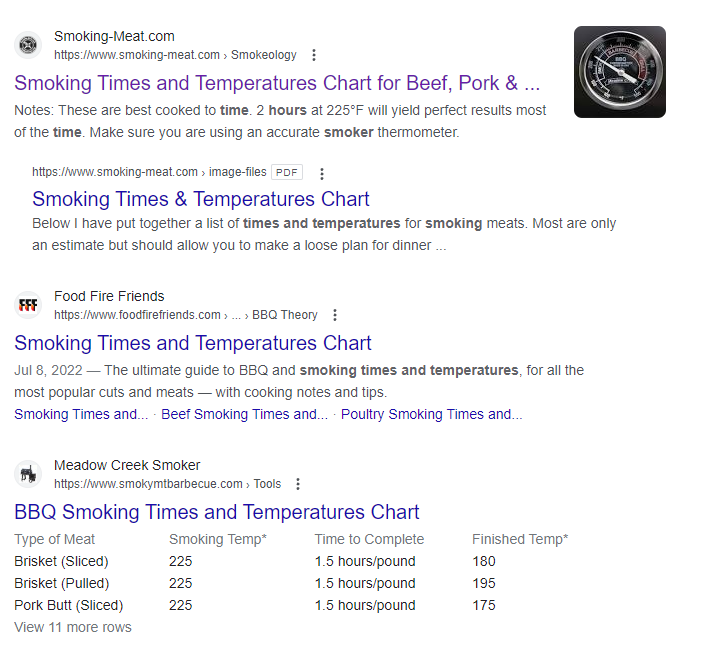Follow the 'Poultry Smoking Times and...' sitelink

[431, 414]
